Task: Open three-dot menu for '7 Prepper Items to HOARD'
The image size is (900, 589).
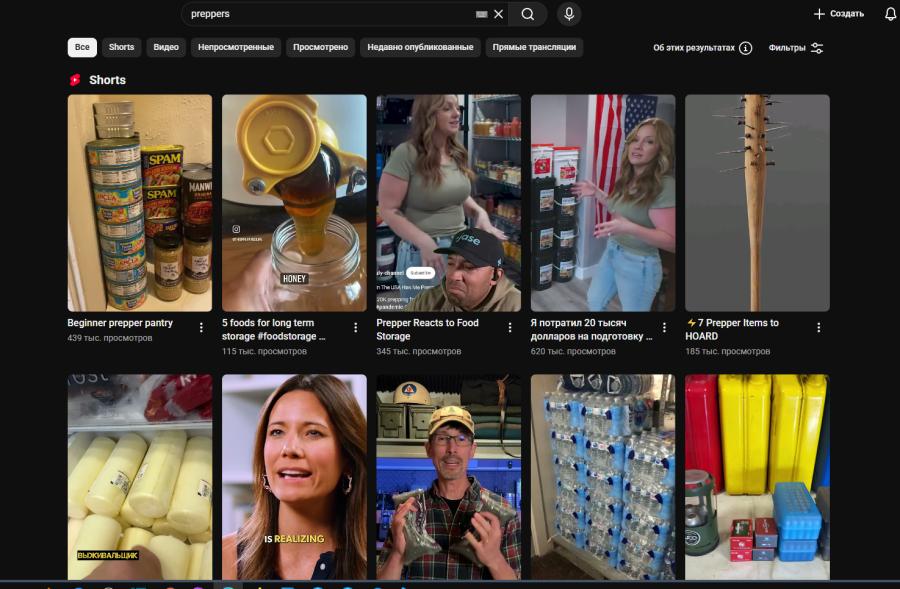Action: point(819,327)
